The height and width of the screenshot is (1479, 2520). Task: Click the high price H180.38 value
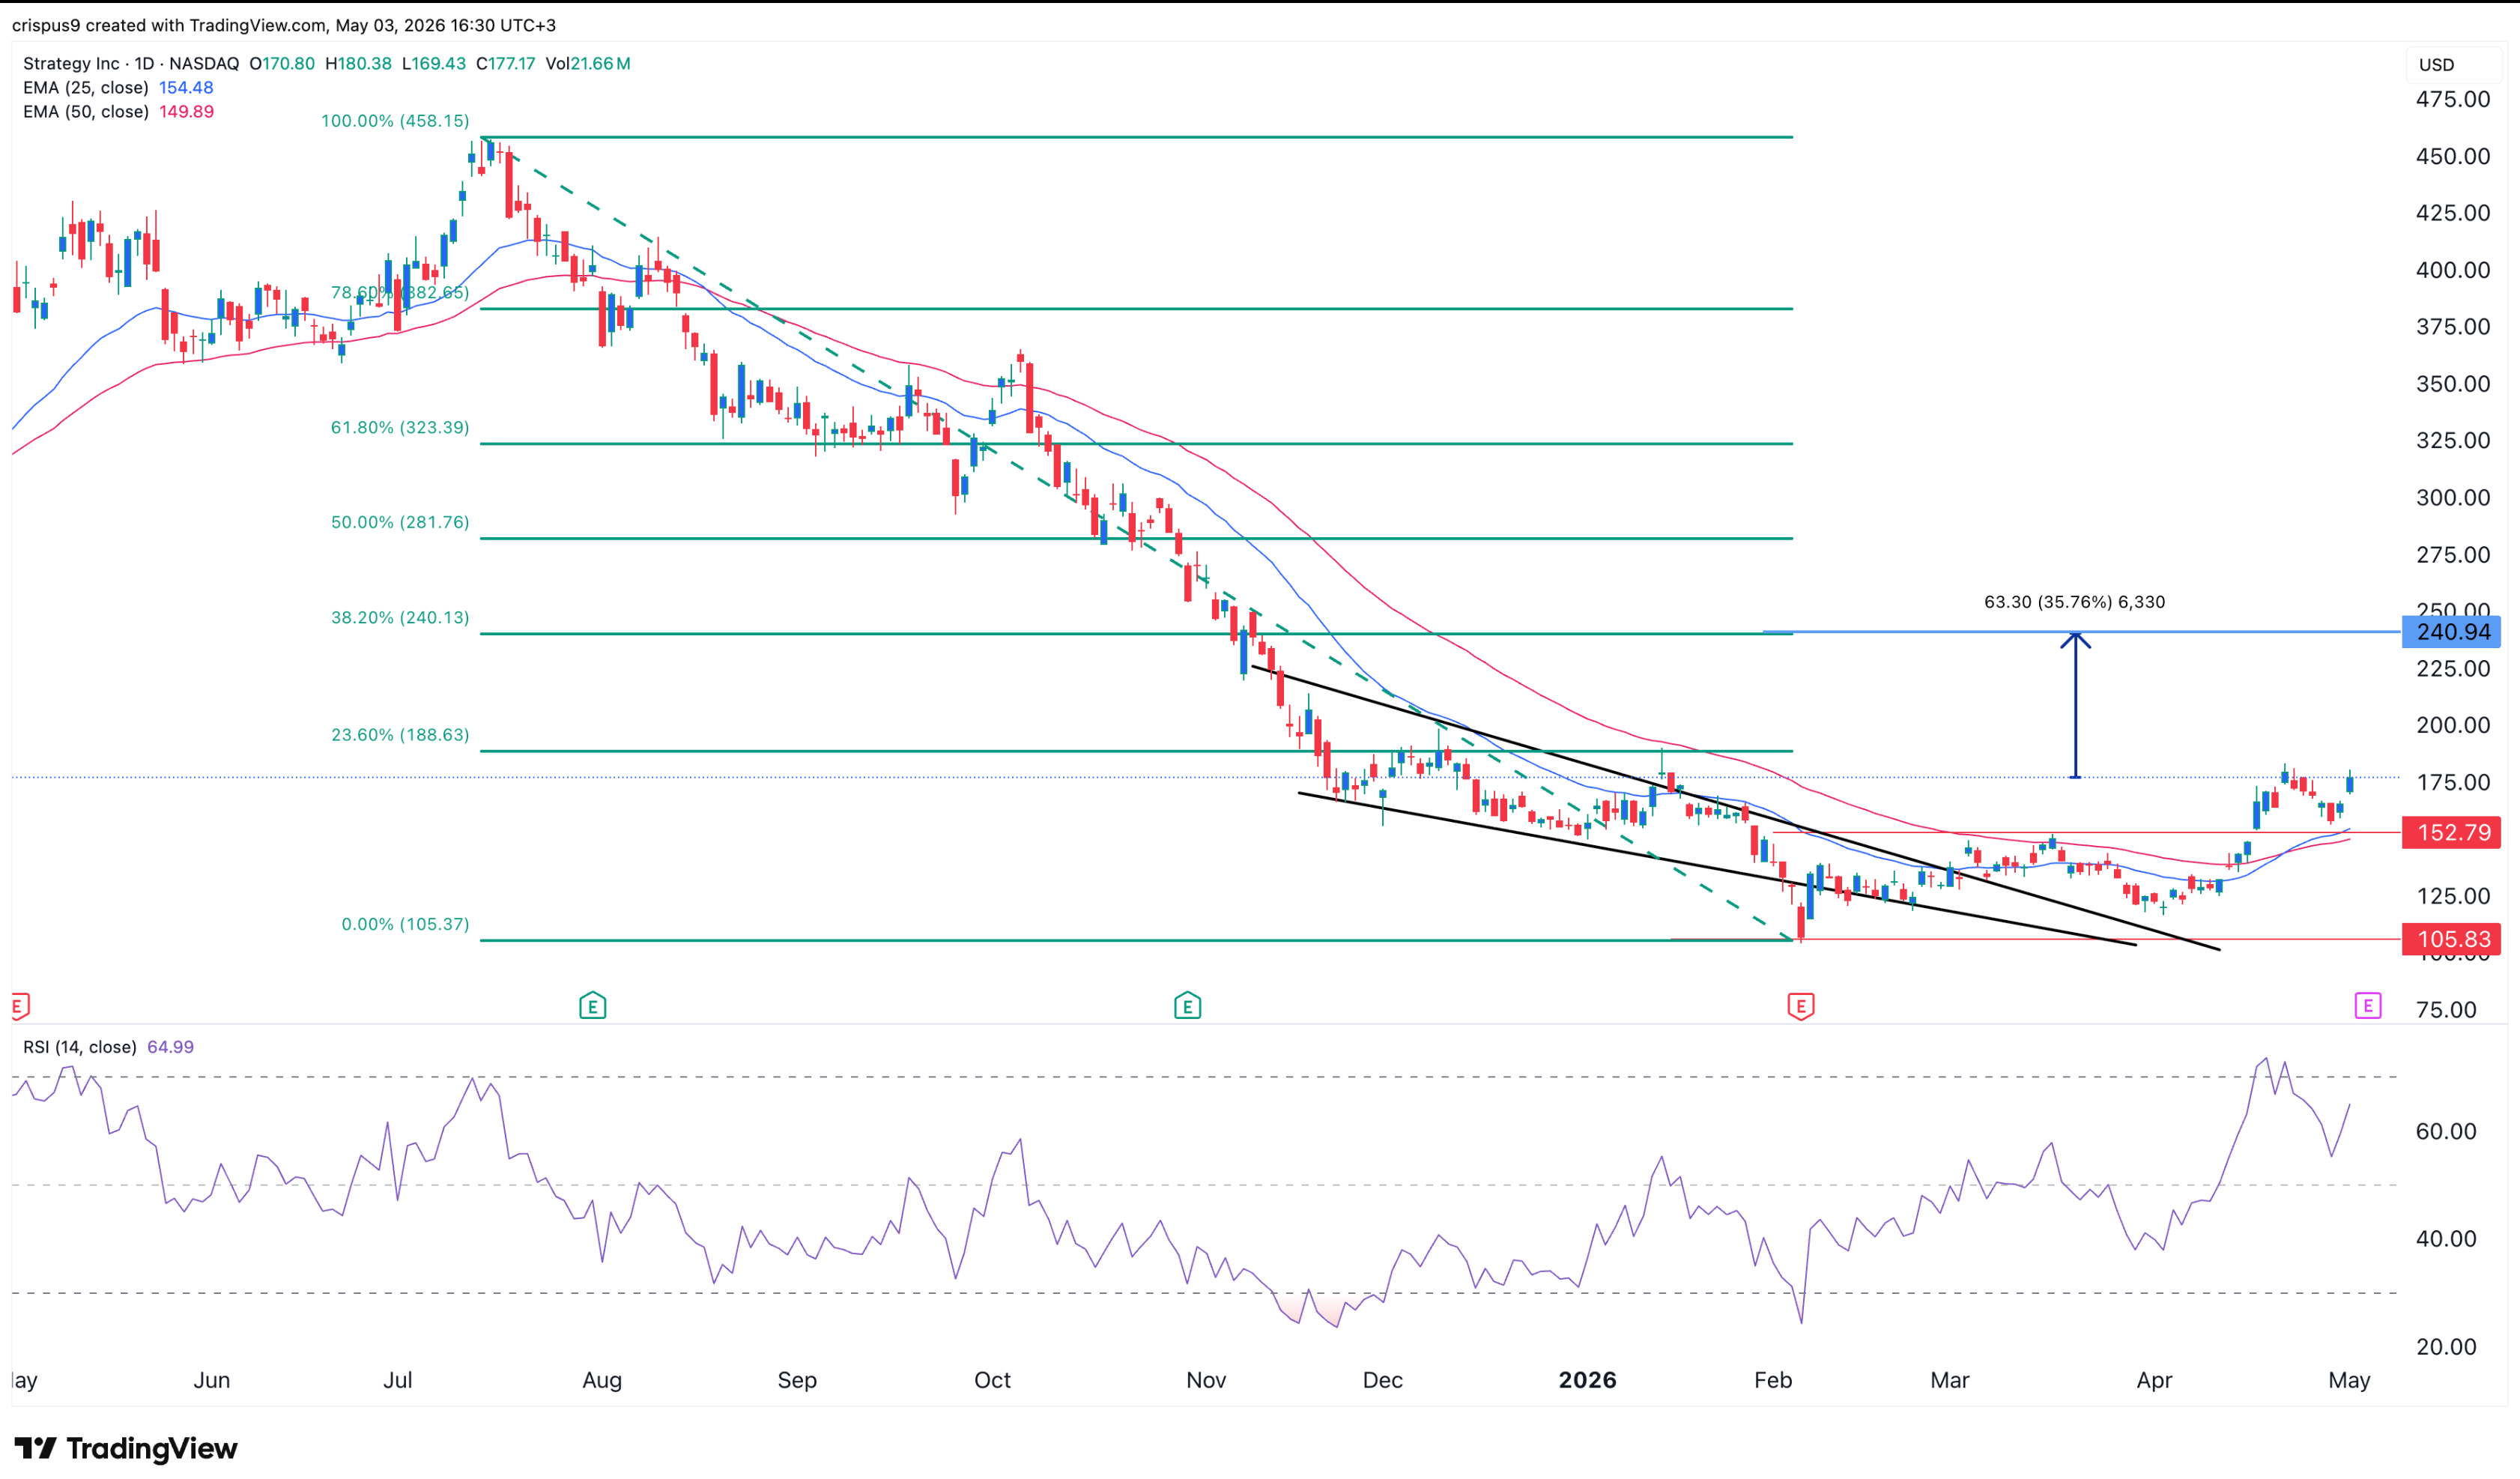tap(358, 63)
